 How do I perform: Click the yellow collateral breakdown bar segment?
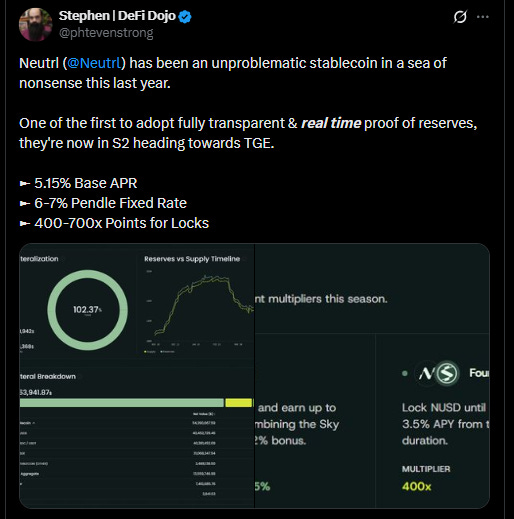[x=239, y=403]
